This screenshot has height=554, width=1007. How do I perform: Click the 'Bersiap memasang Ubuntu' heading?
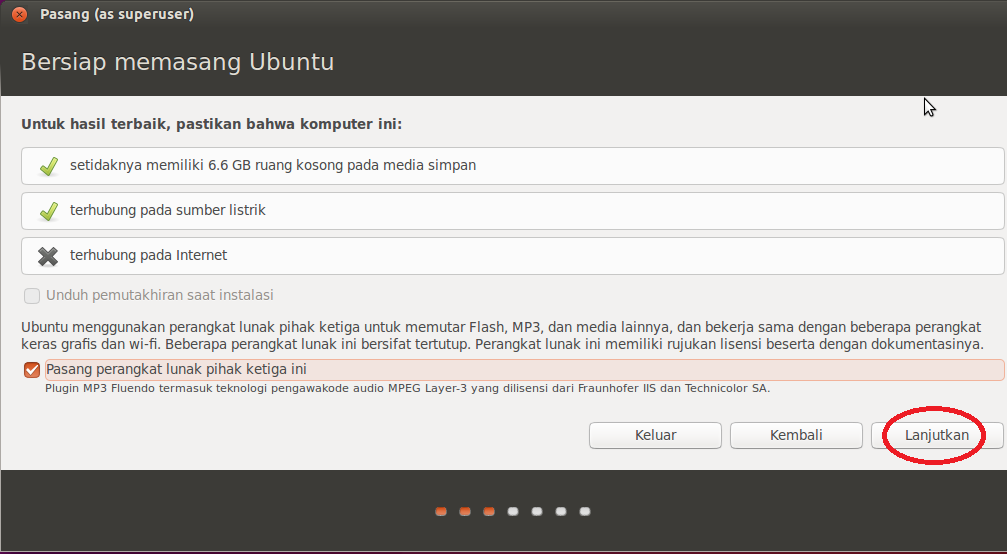coord(178,62)
